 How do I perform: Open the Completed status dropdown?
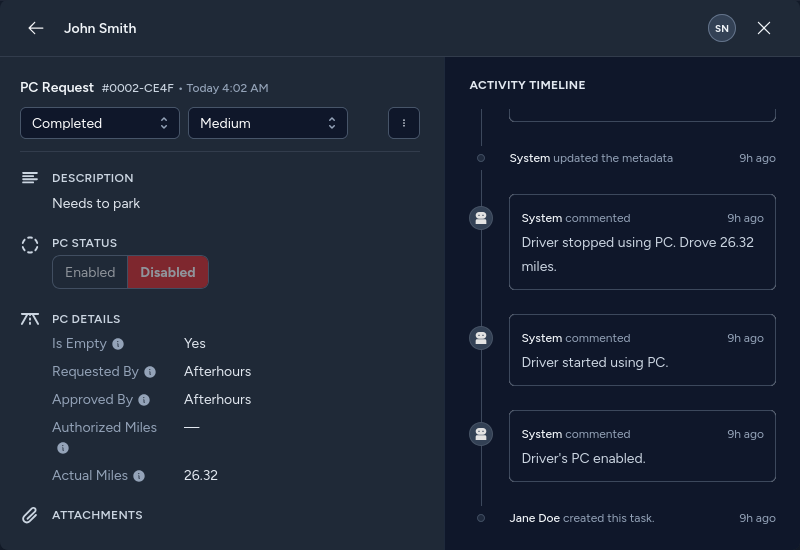(x=100, y=123)
